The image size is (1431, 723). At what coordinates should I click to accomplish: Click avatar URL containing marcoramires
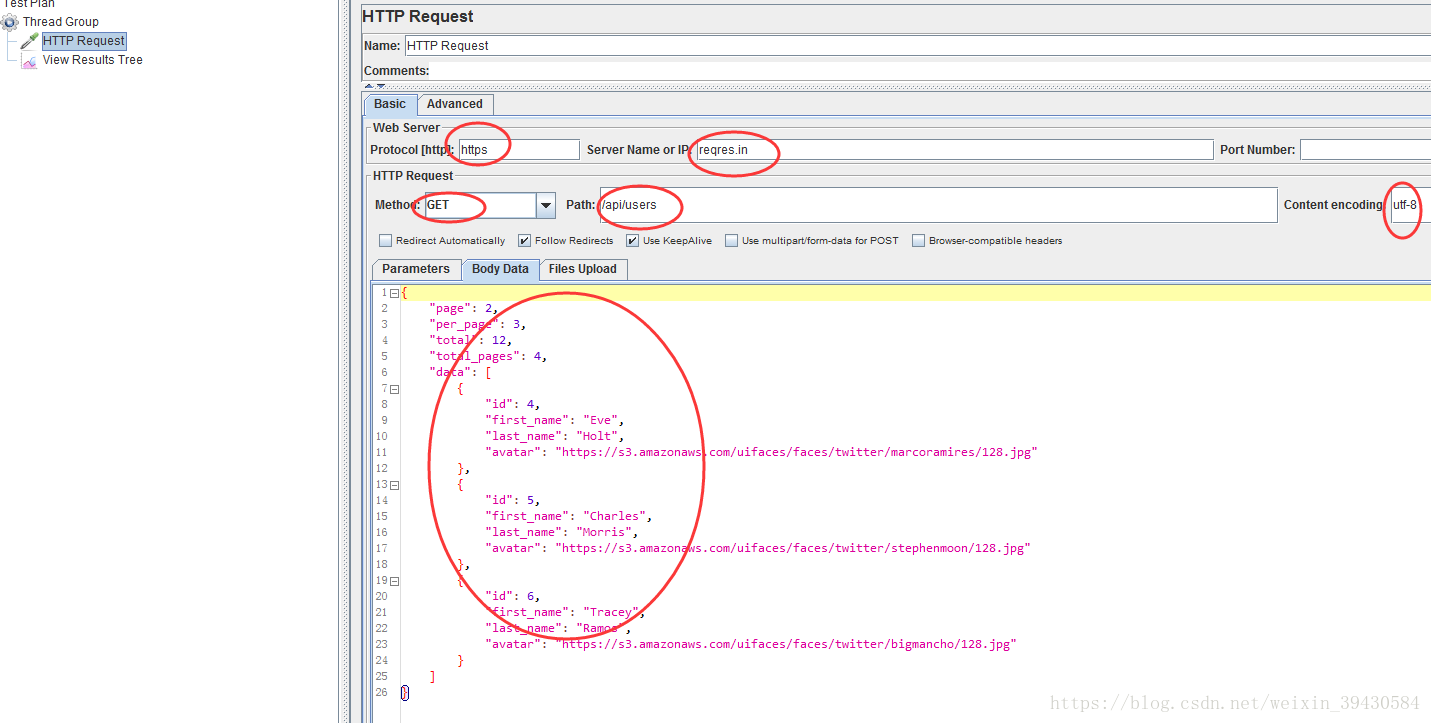[796, 453]
